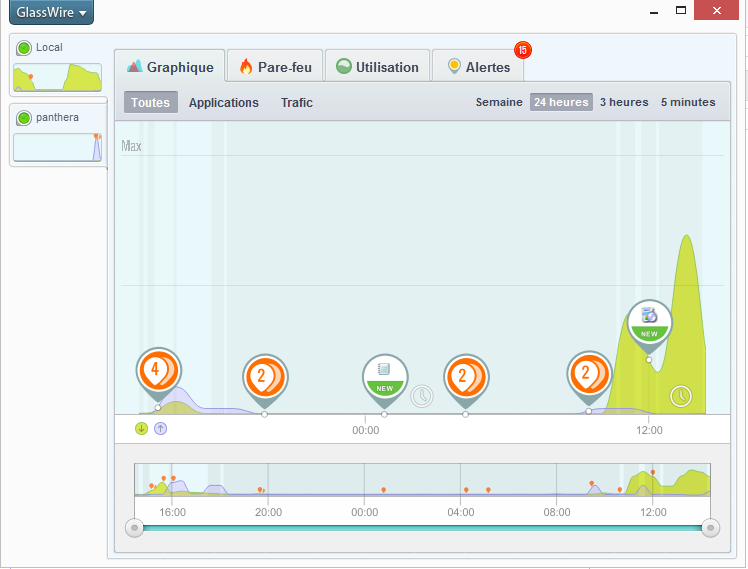The height and width of the screenshot is (569, 748).
Task: Open the alert marker 2 before midnight
Action: tap(265, 378)
